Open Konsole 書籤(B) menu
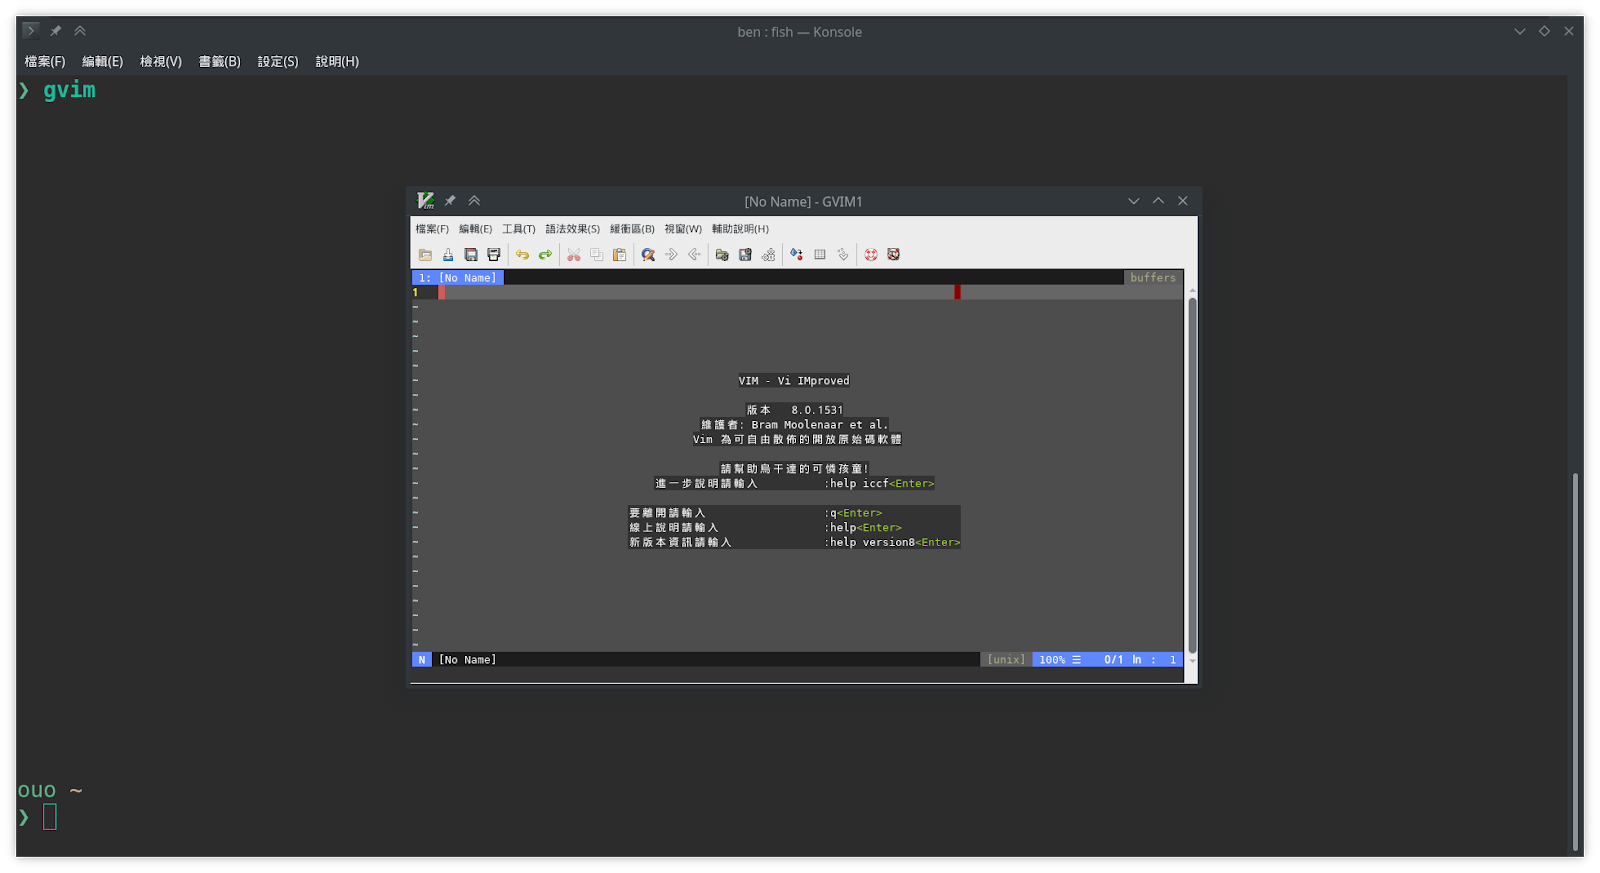The height and width of the screenshot is (873, 1600). tap(220, 62)
